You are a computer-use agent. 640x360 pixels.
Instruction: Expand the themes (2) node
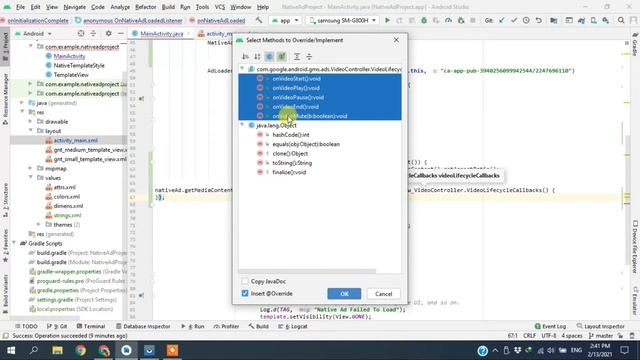pyautogui.click(x=39, y=224)
